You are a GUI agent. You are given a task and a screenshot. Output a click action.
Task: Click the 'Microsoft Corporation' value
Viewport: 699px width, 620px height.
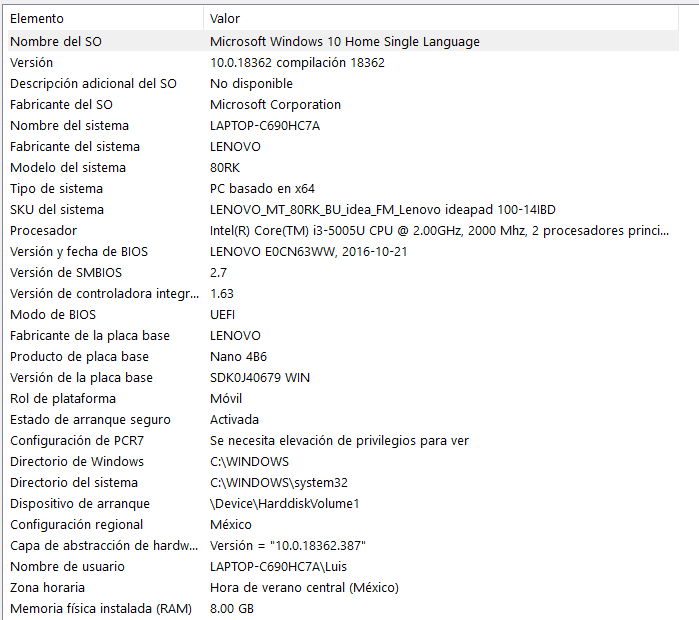(x=275, y=104)
